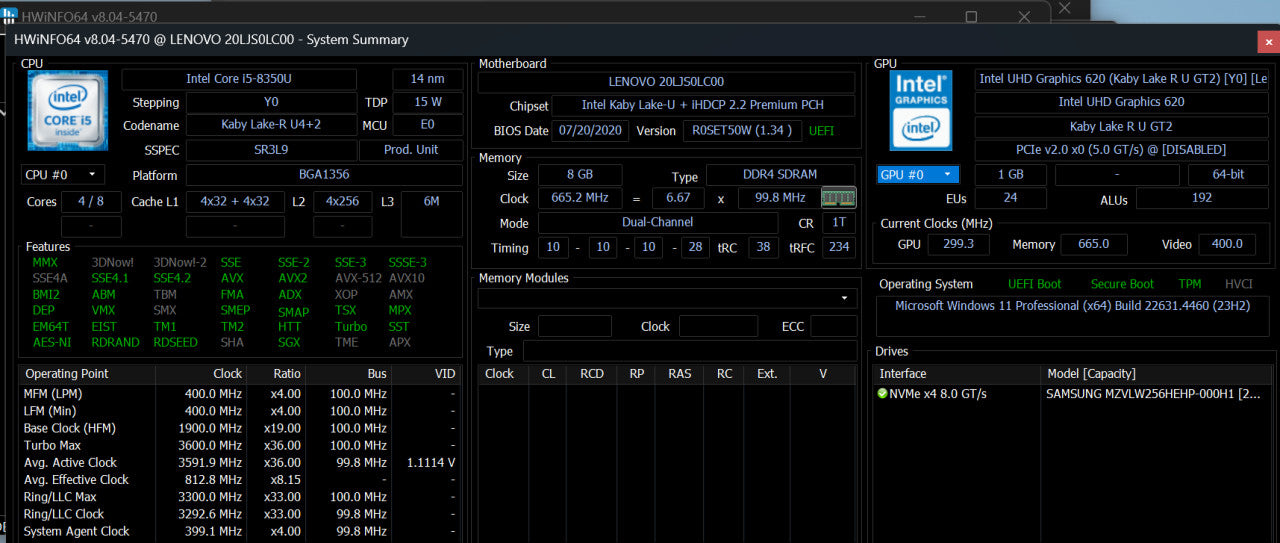Click the Cores 4 / 8 value
The width and height of the screenshot is (1280, 543).
[x=91, y=201]
